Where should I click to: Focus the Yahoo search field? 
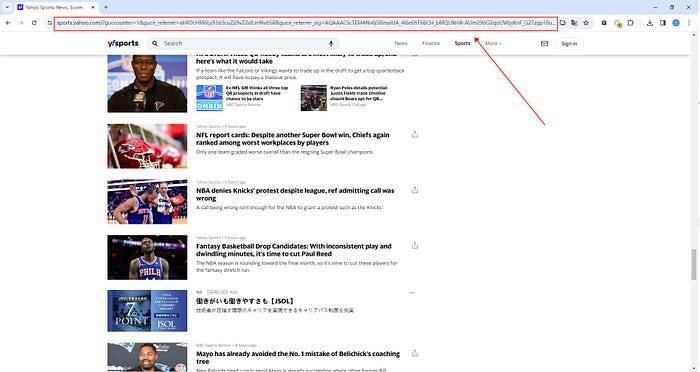tap(243, 43)
